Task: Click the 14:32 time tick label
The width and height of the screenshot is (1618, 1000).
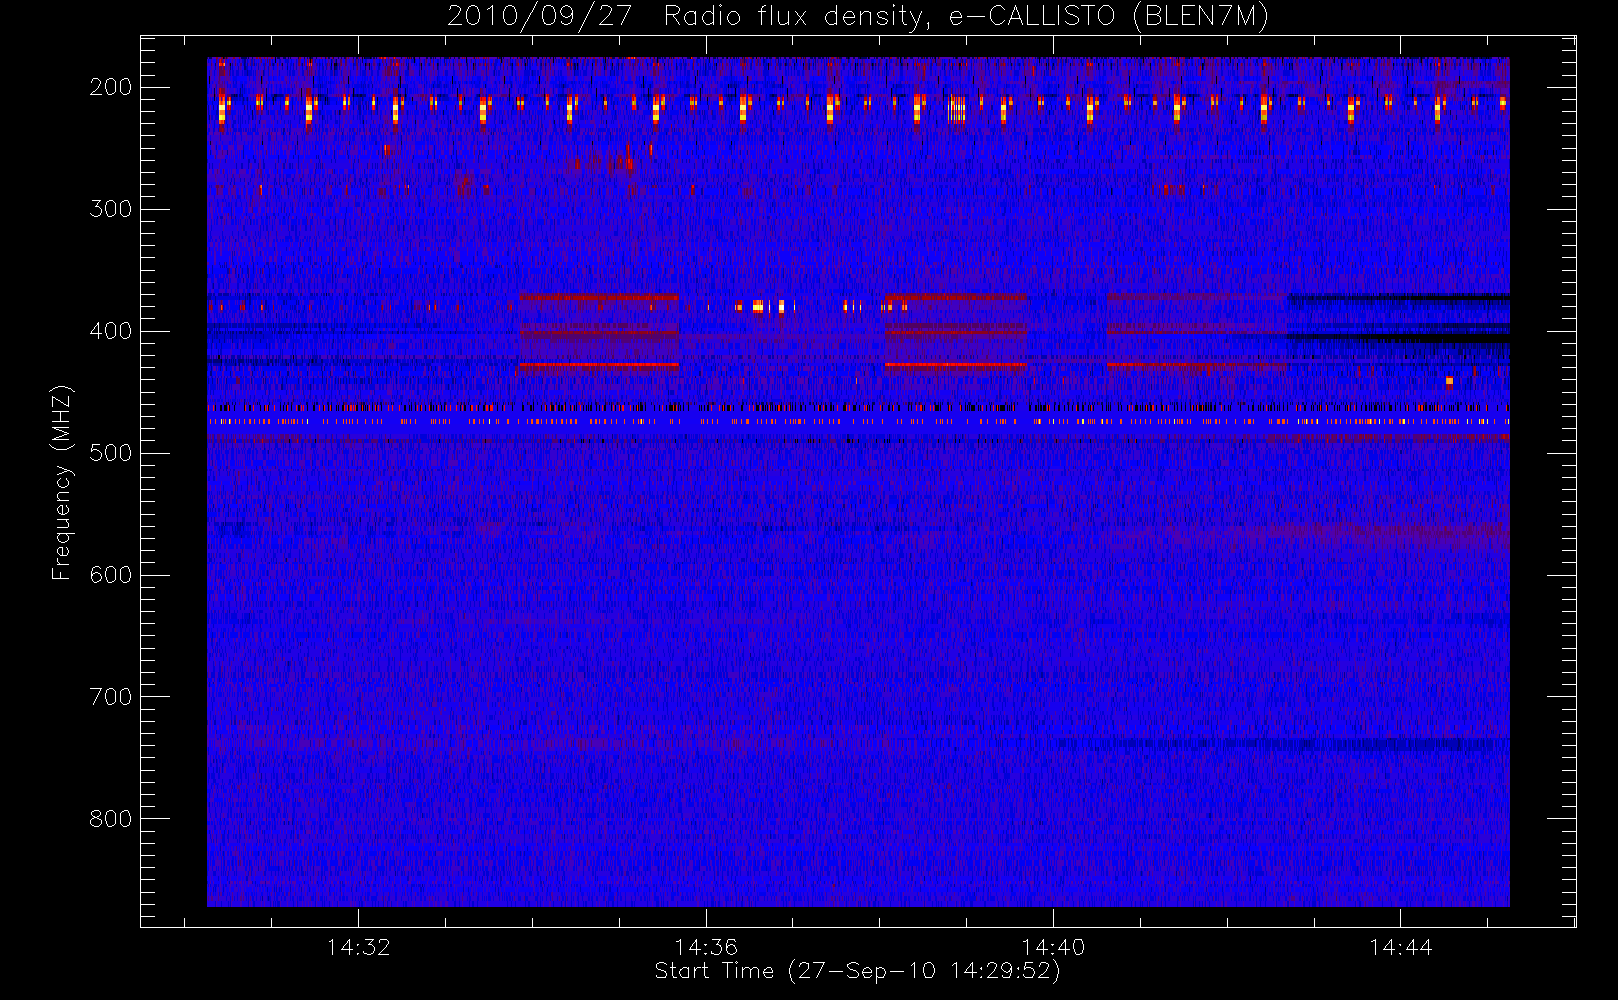Action: 358,947
